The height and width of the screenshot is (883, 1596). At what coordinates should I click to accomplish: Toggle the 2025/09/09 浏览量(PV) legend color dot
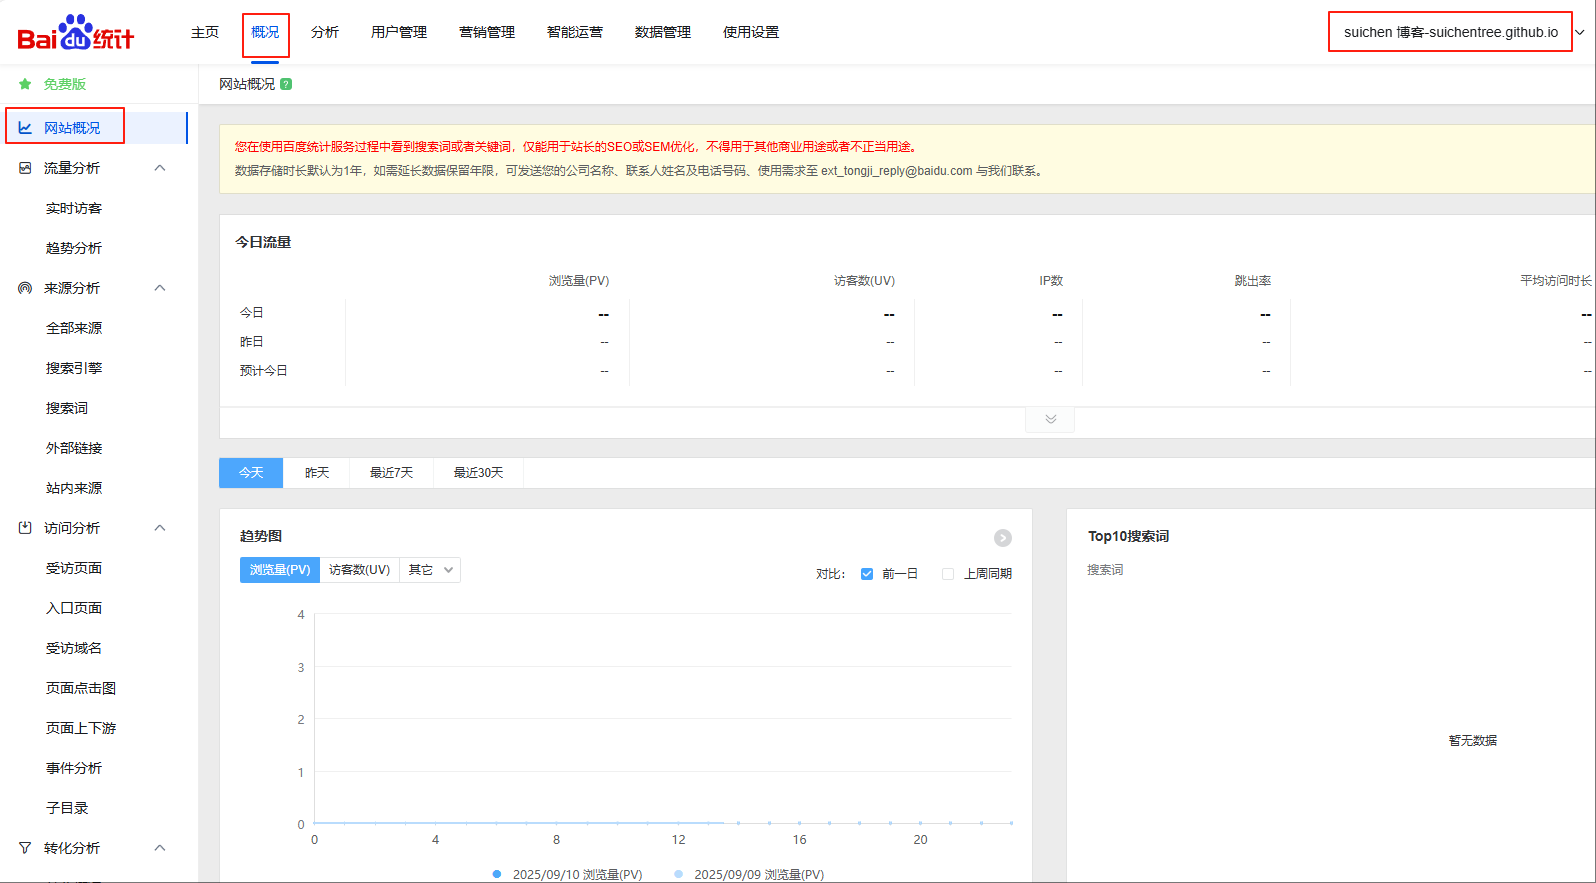point(679,874)
